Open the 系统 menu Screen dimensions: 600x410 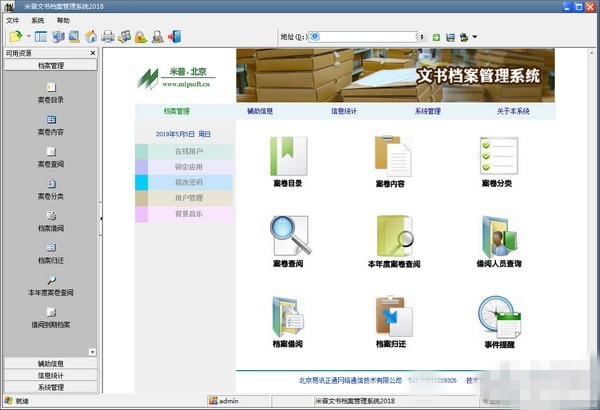point(38,20)
